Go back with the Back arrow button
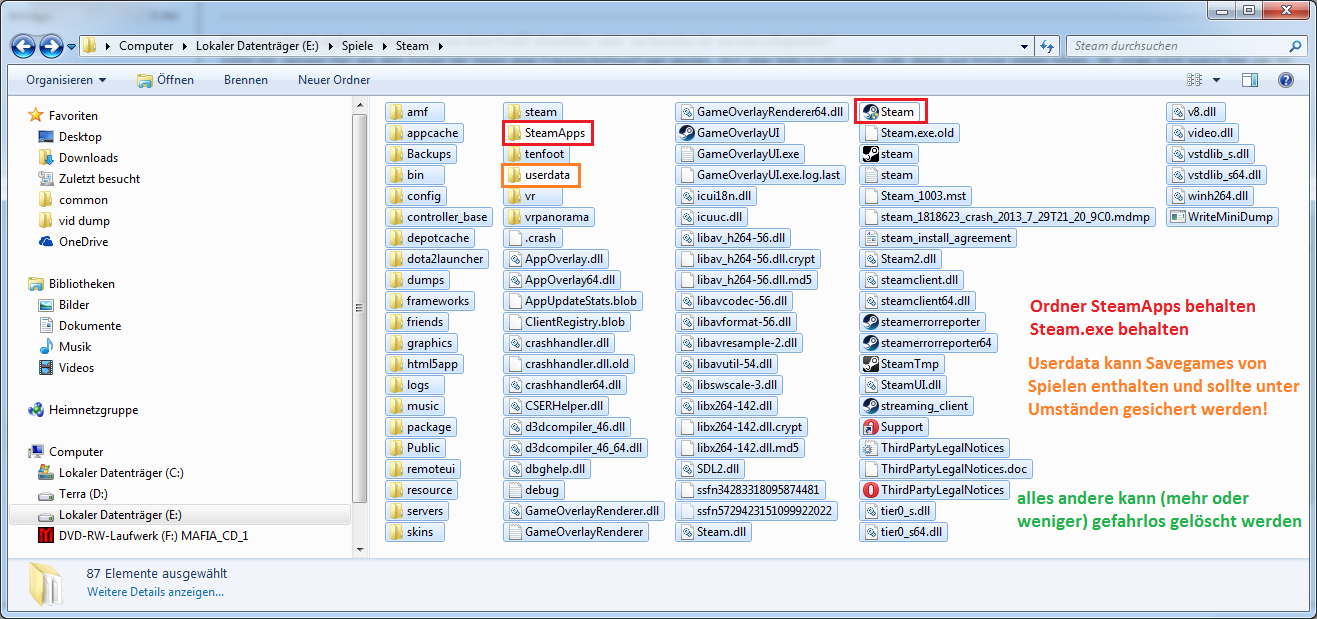 point(24,46)
